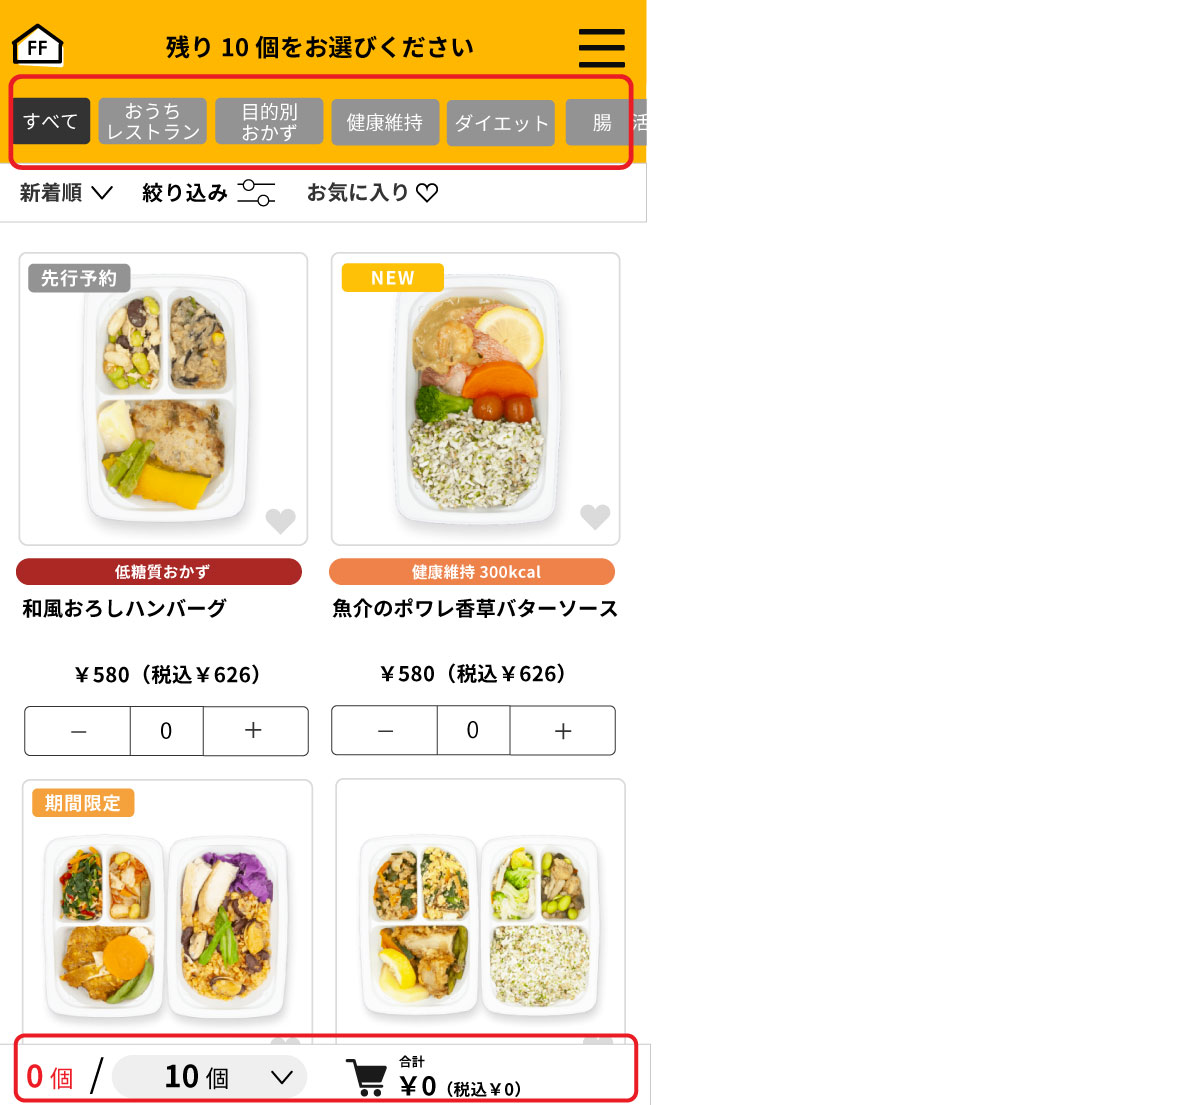Choose the 健康維持 category tab
This screenshot has height=1105, width=1200.
[x=385, y=122]
